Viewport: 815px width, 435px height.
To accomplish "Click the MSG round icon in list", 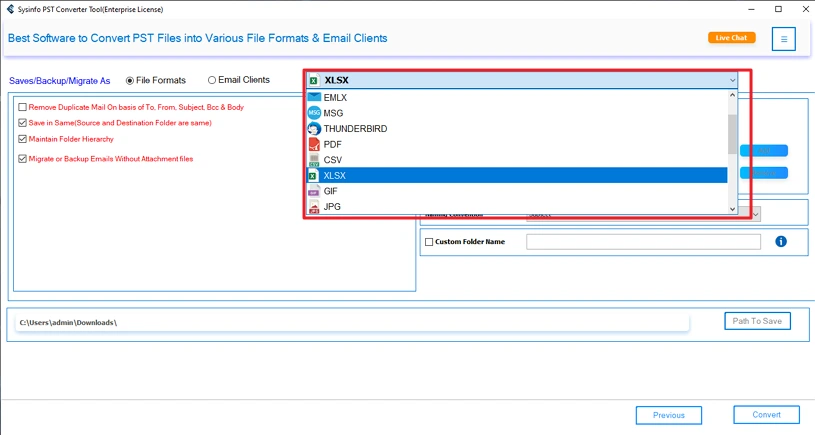I will pos(314,113).
